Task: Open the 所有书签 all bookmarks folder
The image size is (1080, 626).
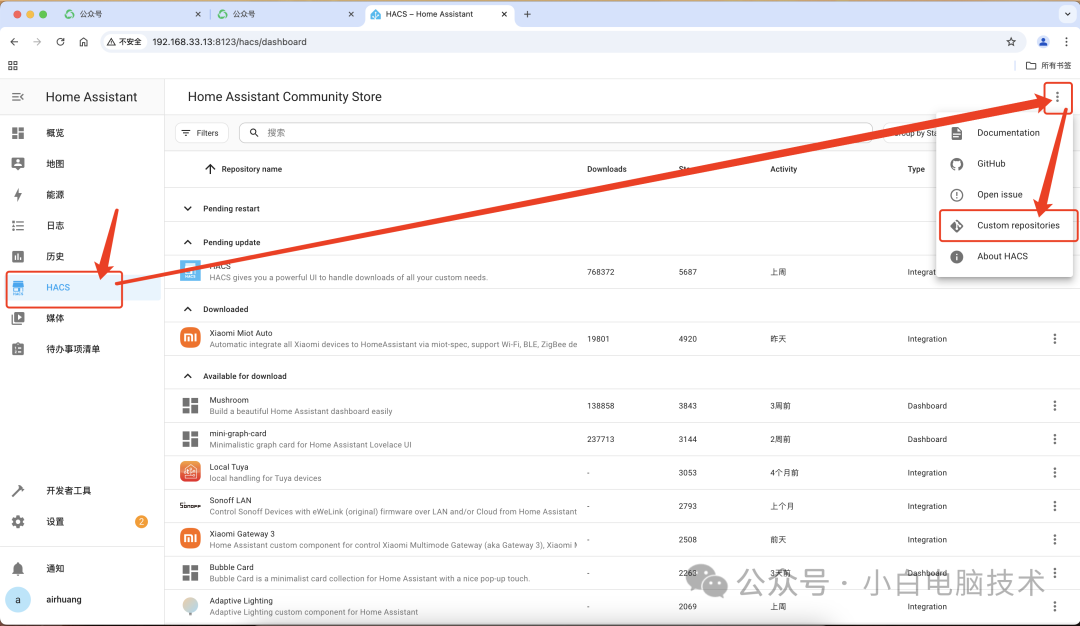Action: (x=1048, y=65)
